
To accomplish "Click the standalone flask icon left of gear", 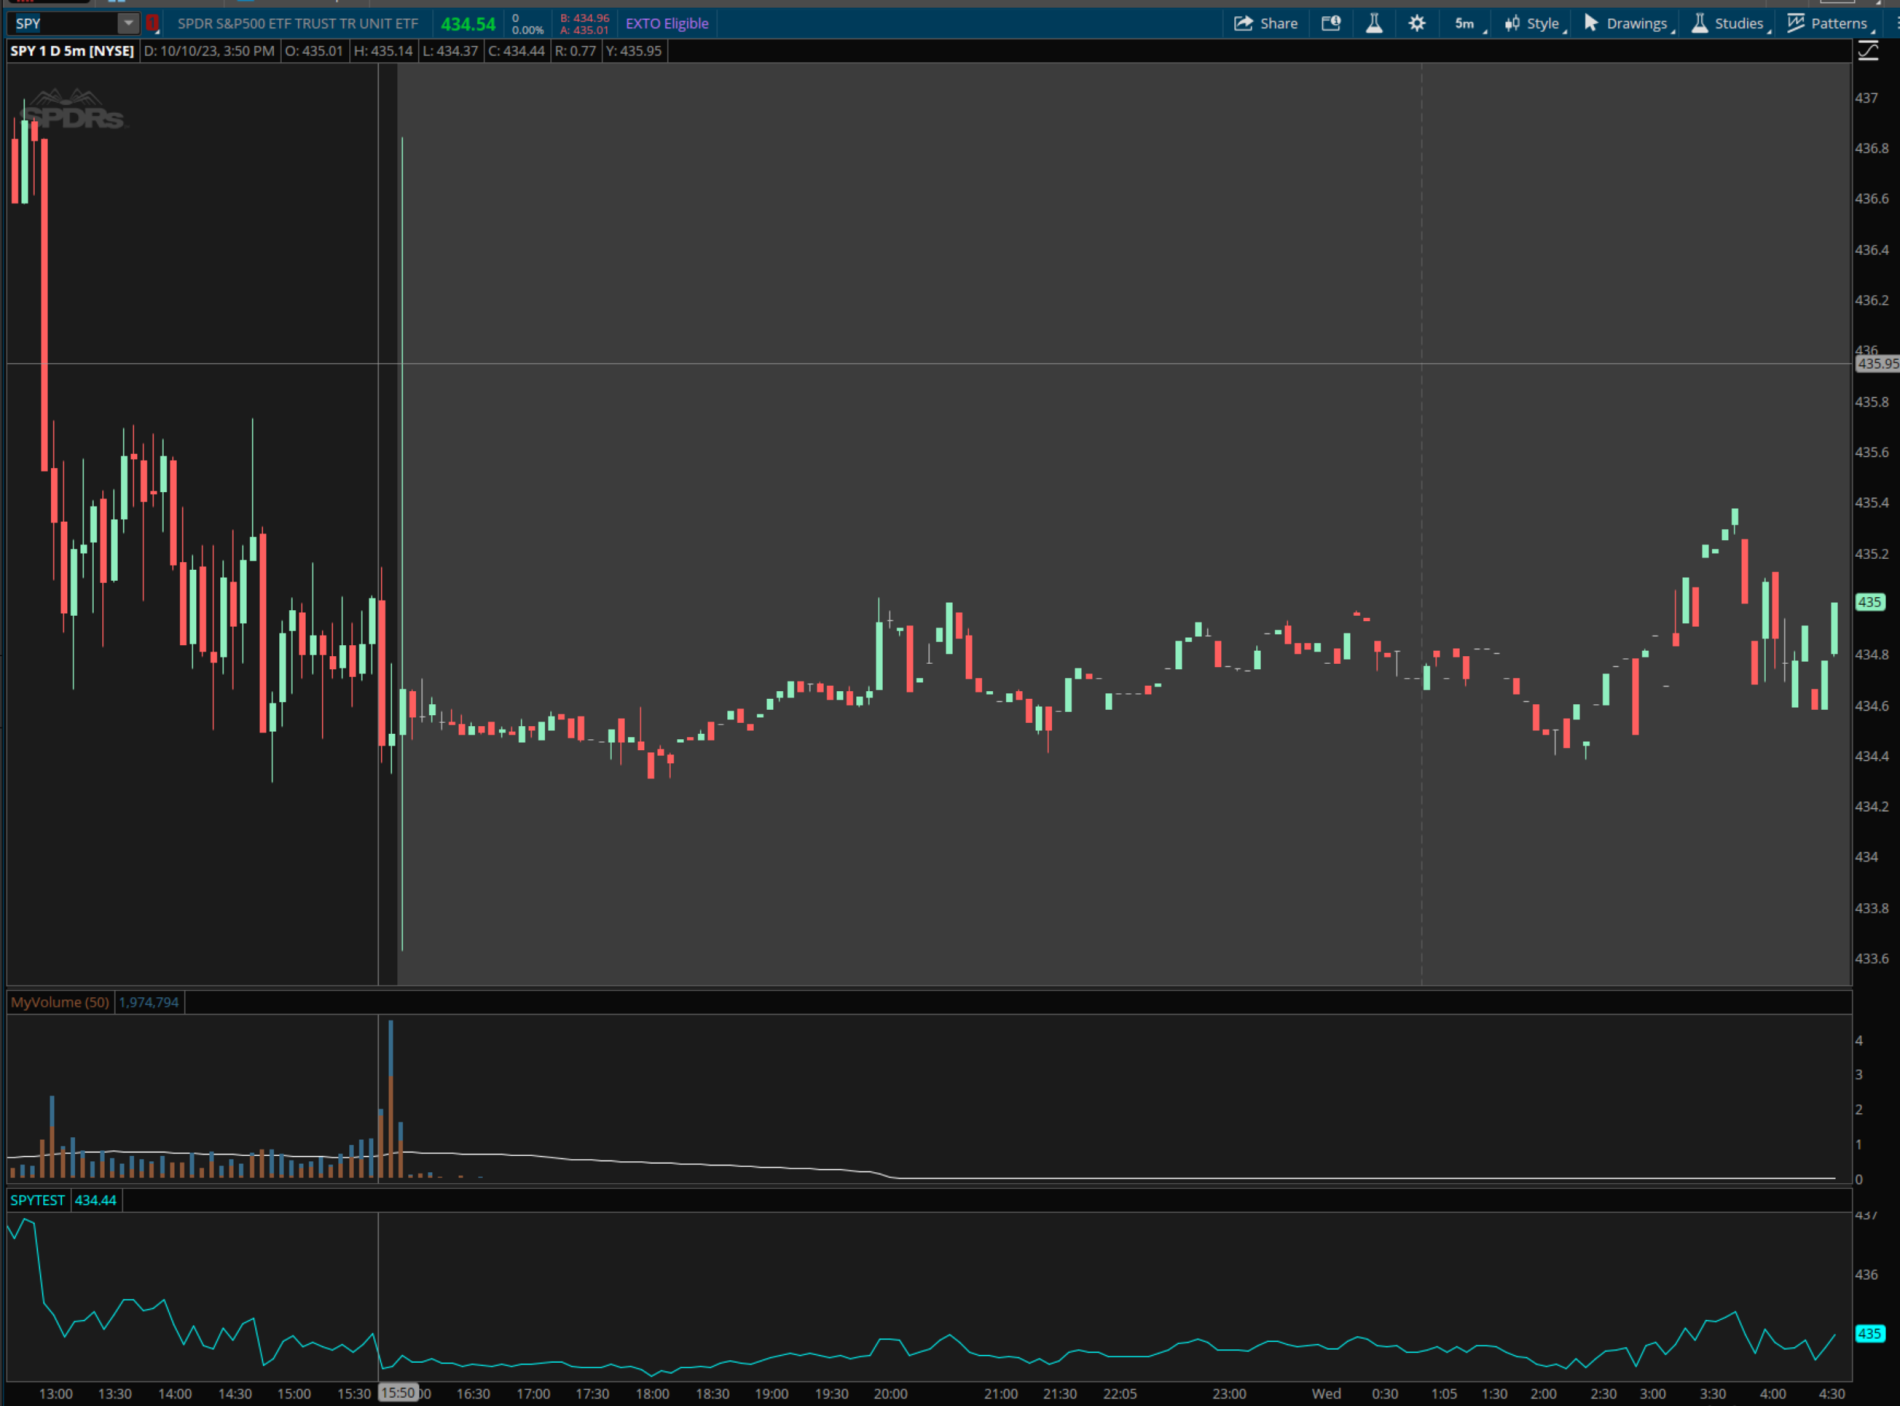I will pyautogui.click(x=1374, y=23).
